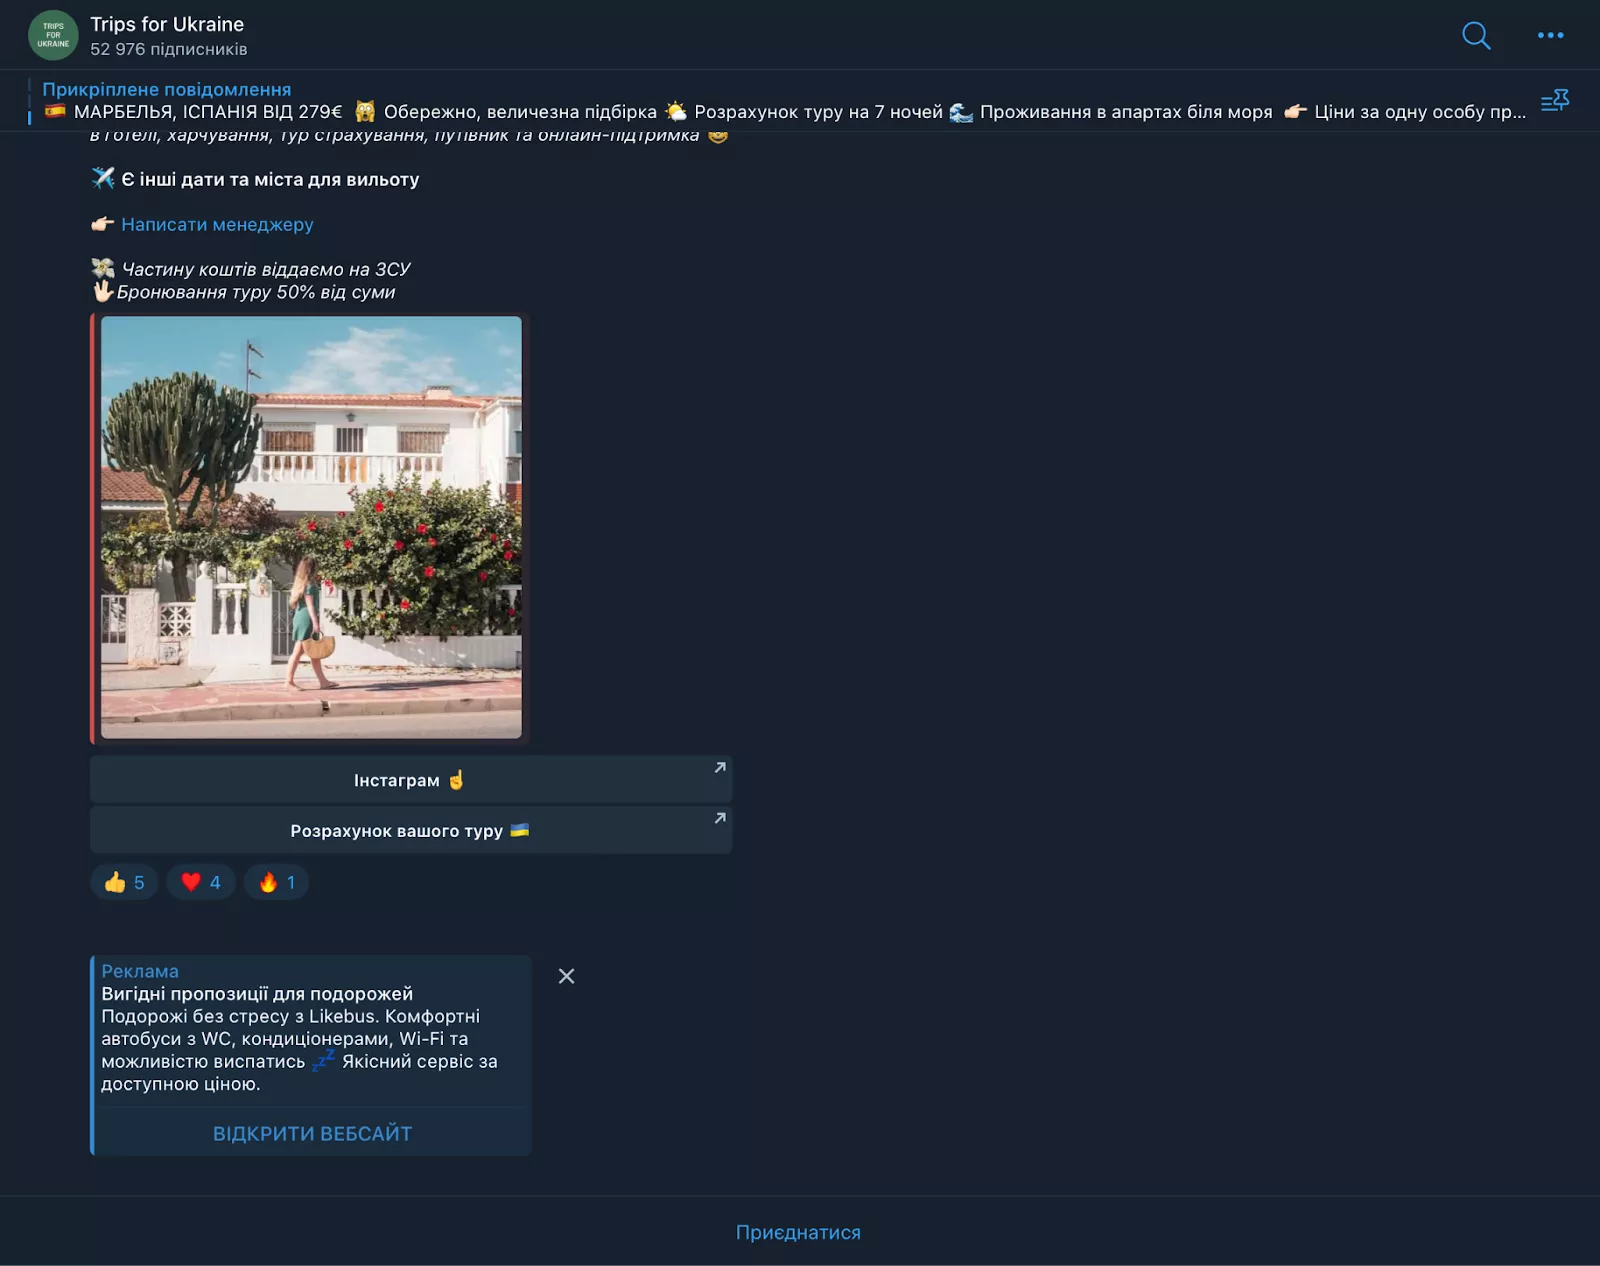
Task: Open search in the channel
Action: [x=1476, y=36]
